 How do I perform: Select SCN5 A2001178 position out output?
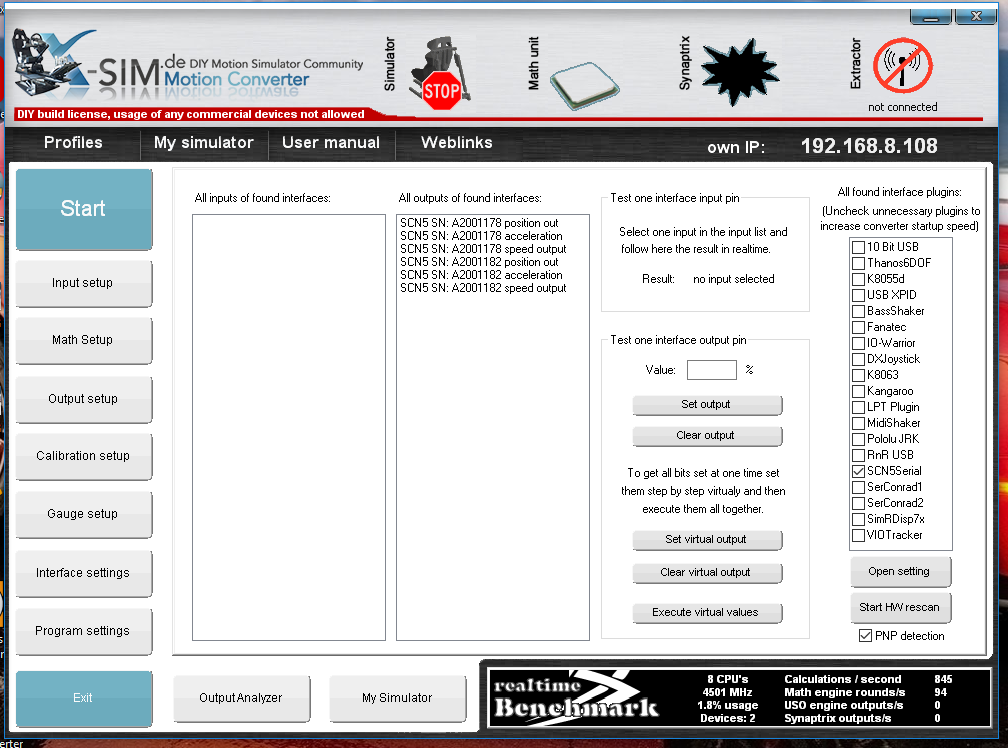(479, 223)
